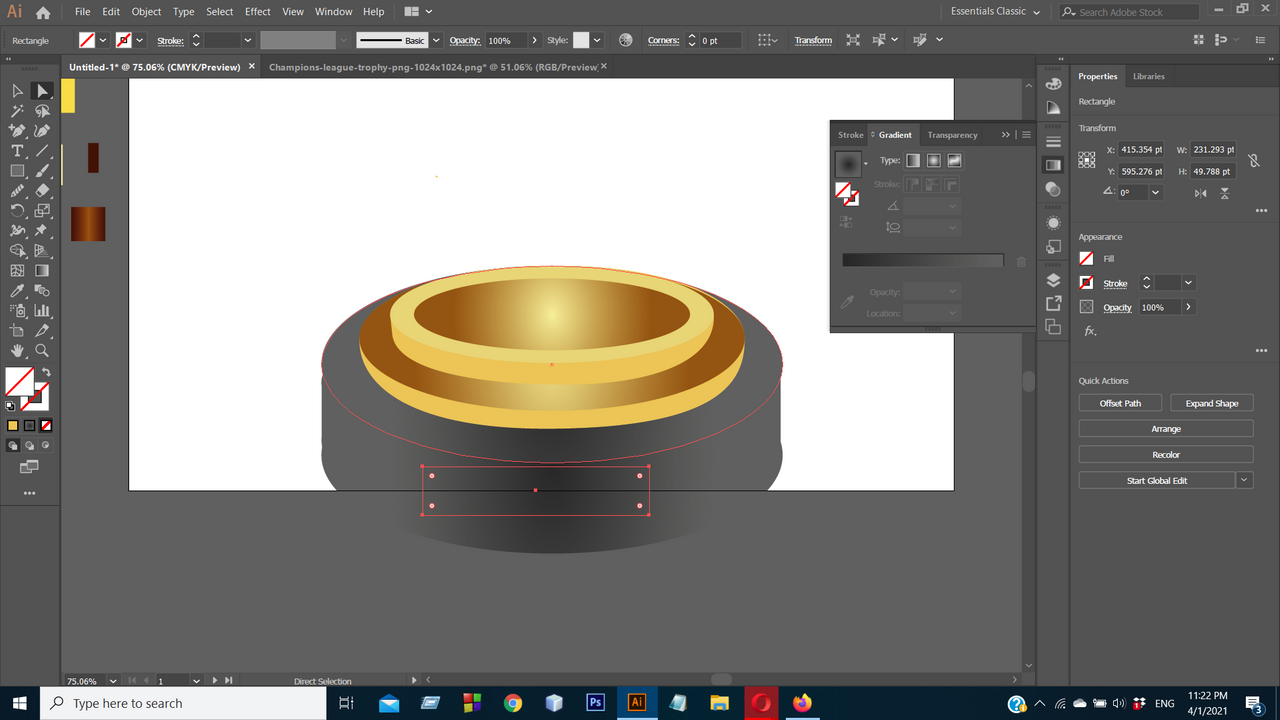This screenshot has height=720, width=1280.
Task: Select the Blend tool
Action: point(42,291)
